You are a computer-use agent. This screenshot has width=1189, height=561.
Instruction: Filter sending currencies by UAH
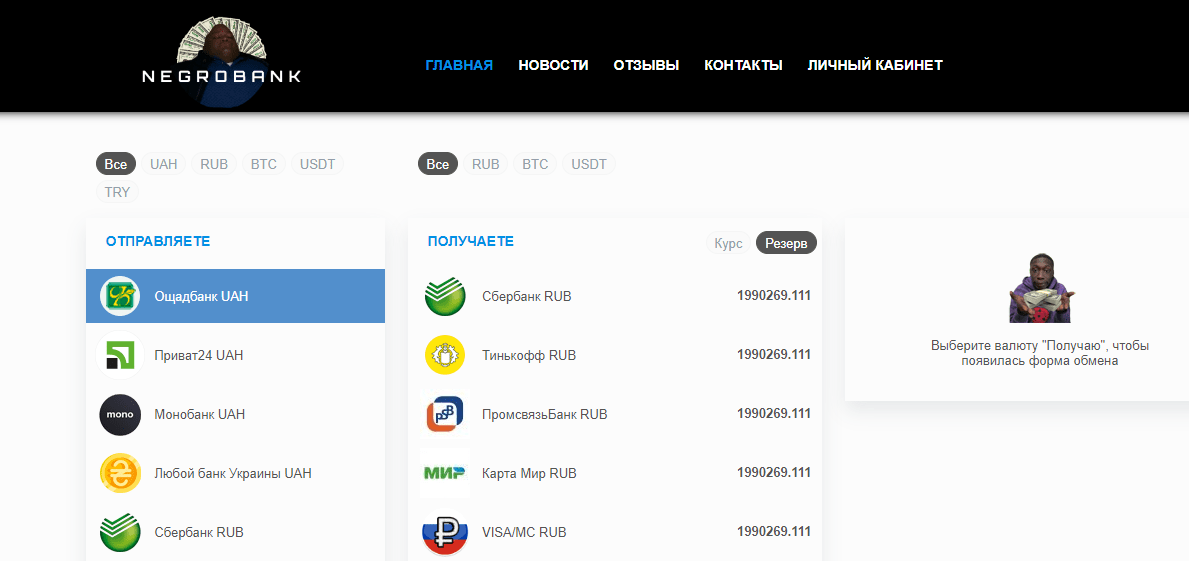point(163,164)
